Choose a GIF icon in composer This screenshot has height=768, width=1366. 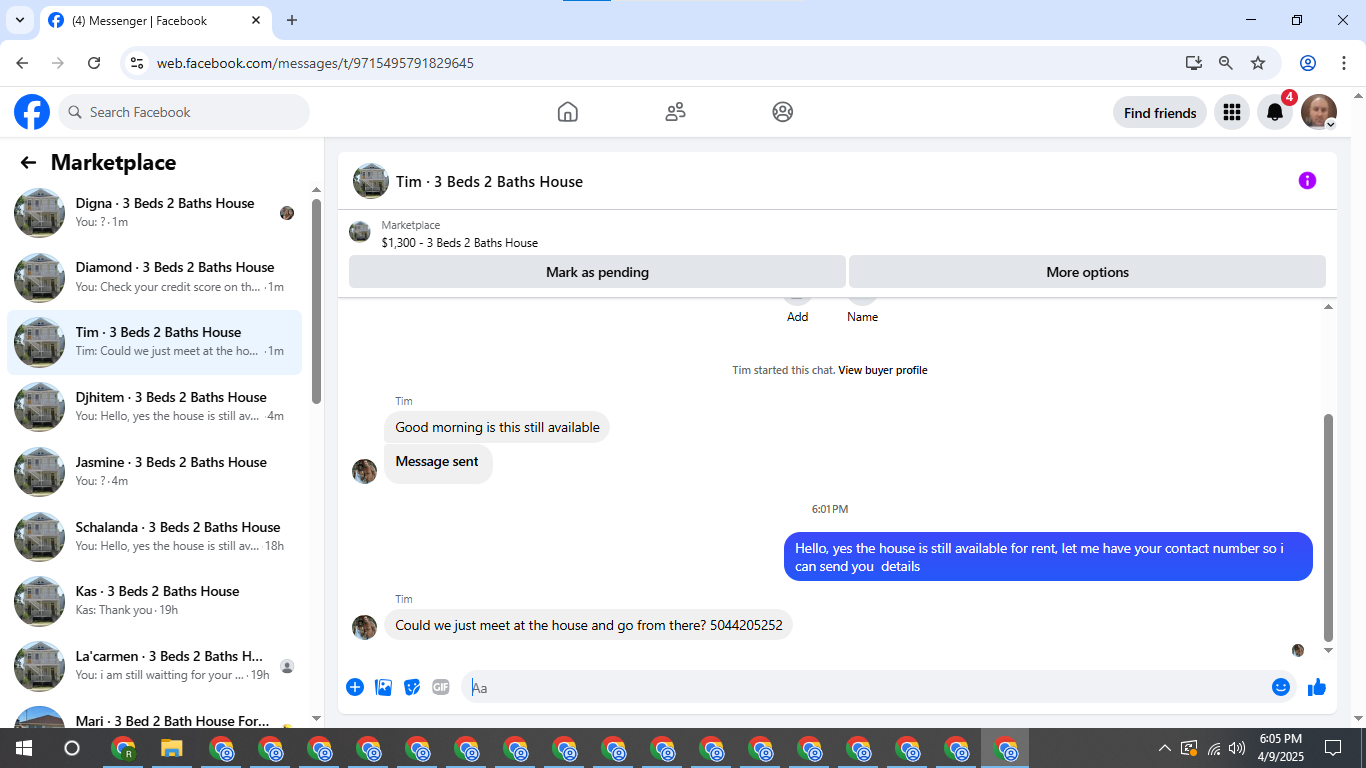(x=441, y=687)
